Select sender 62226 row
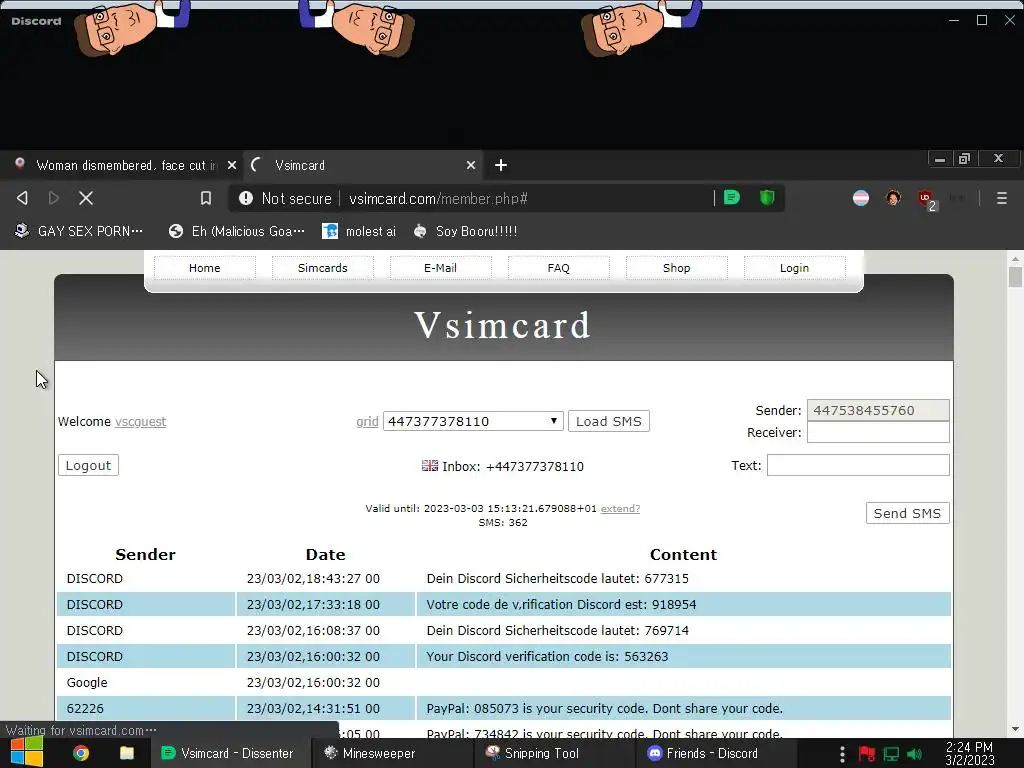 [x=504, y=709]
